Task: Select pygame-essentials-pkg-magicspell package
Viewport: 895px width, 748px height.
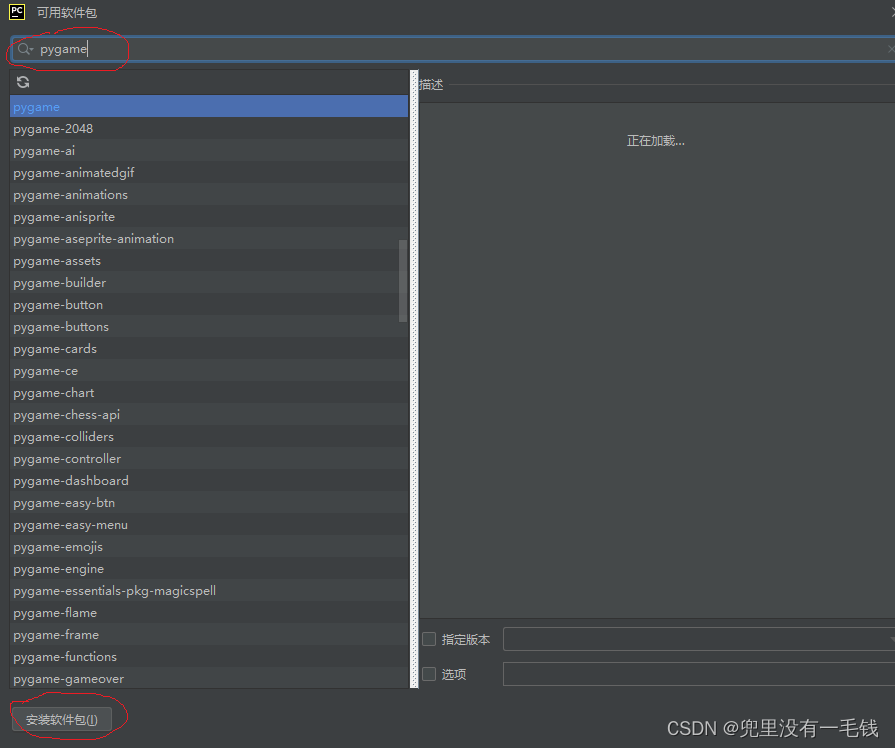Action: (209, 590)
